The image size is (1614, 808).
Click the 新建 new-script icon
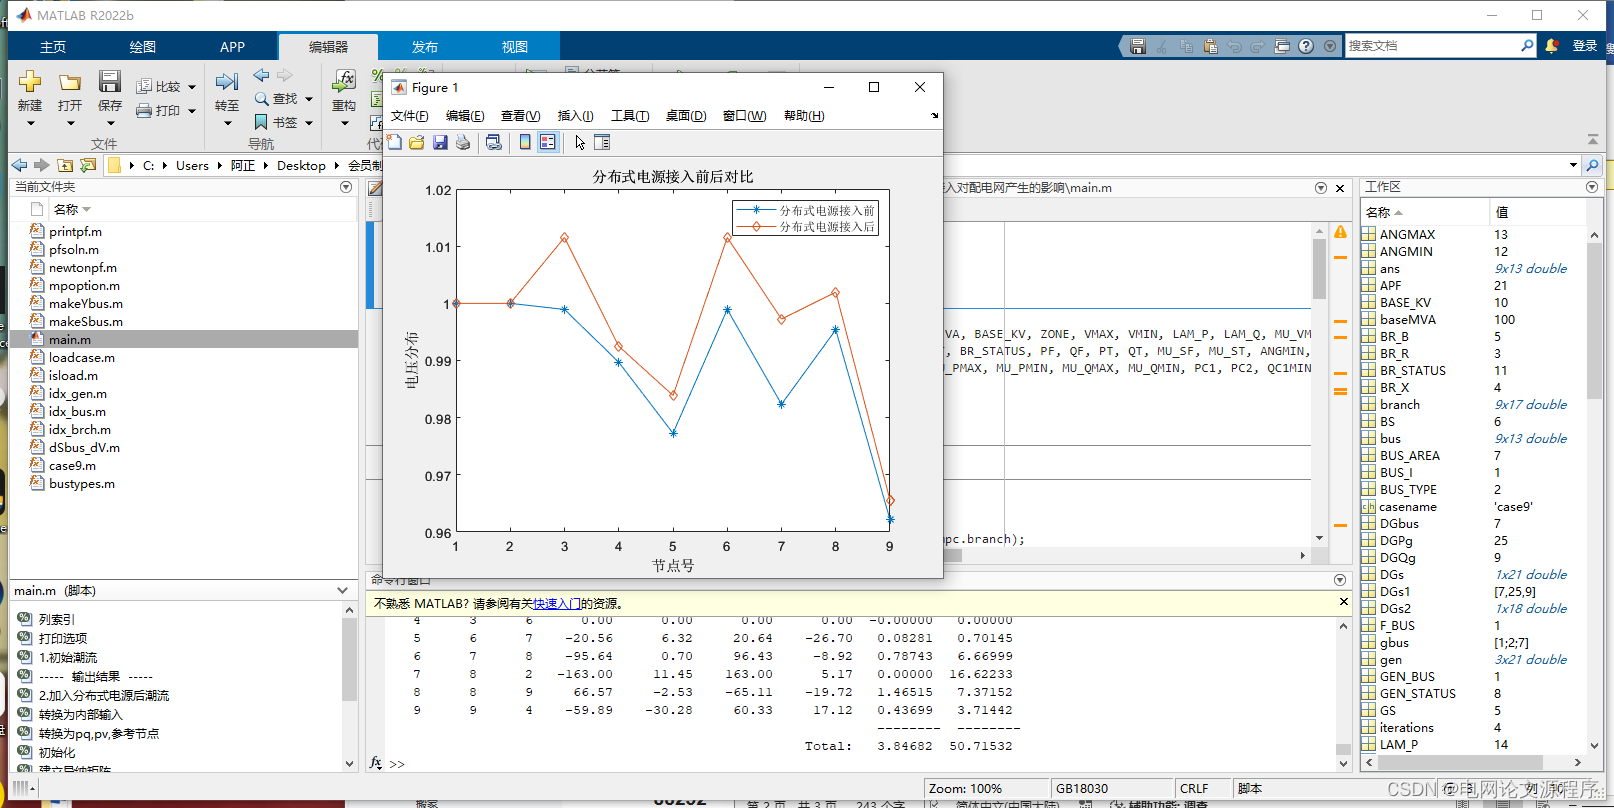(30, 81)
